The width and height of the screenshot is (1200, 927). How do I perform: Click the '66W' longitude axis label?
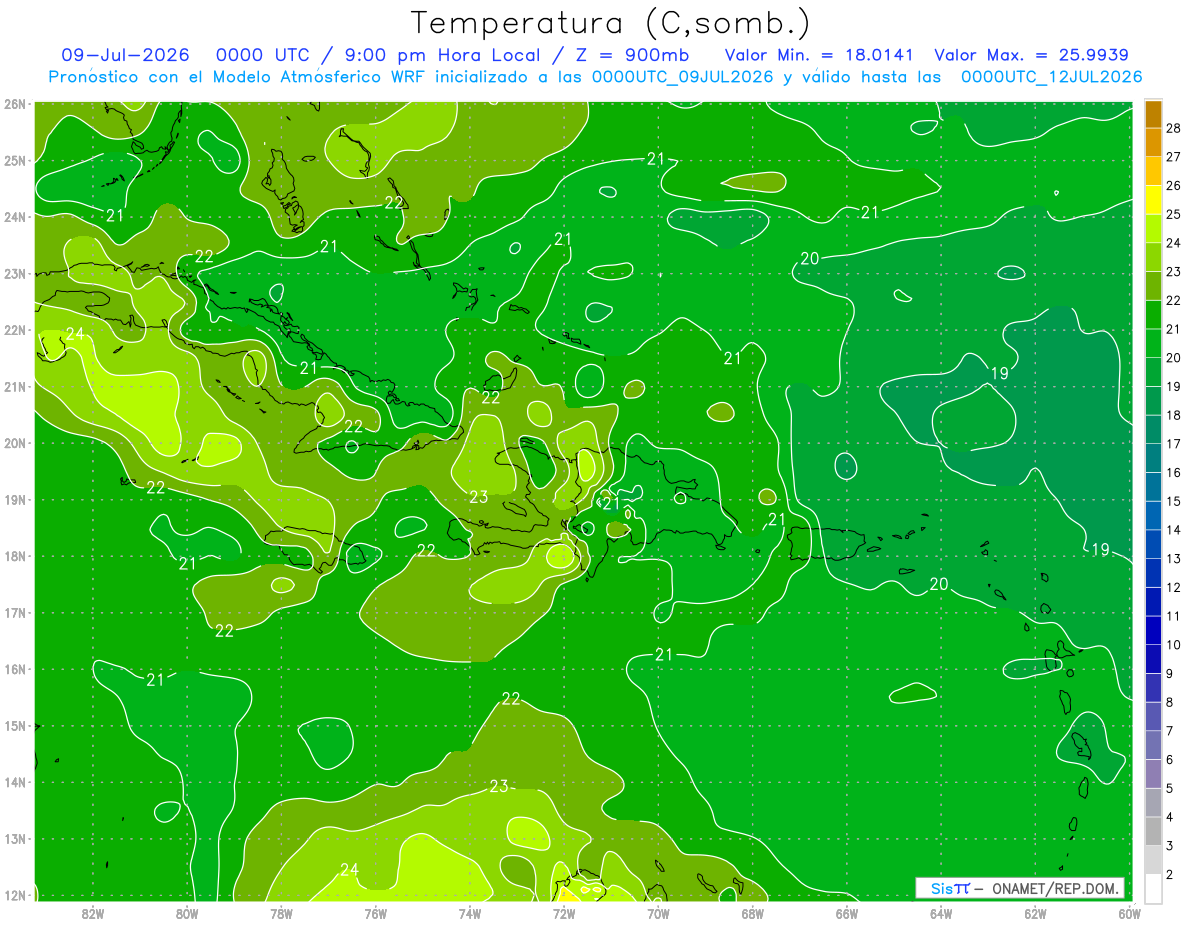[x=846, y=913]
